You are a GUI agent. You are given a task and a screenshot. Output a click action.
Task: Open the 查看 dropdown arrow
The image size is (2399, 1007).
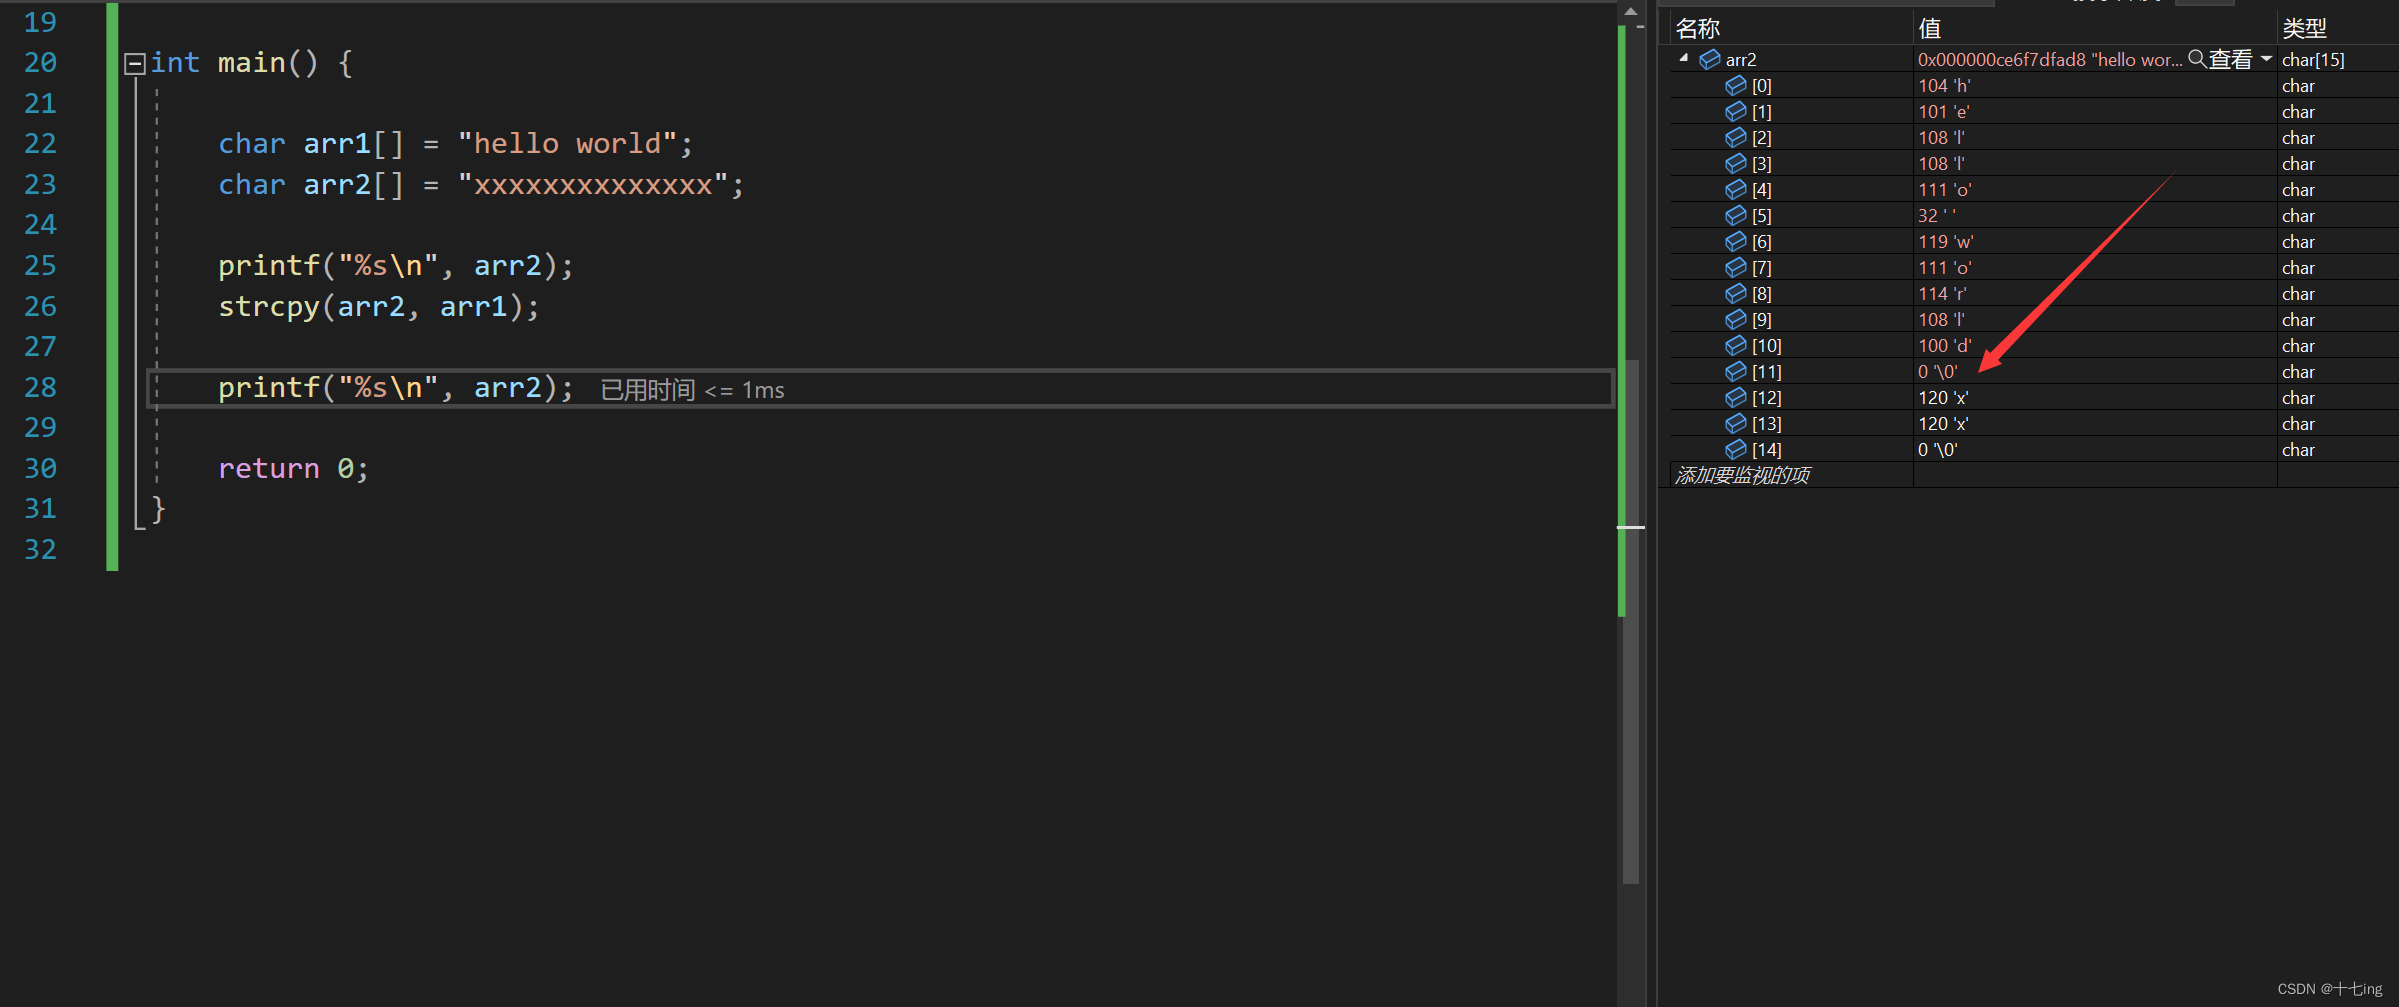coord(2266,59)
